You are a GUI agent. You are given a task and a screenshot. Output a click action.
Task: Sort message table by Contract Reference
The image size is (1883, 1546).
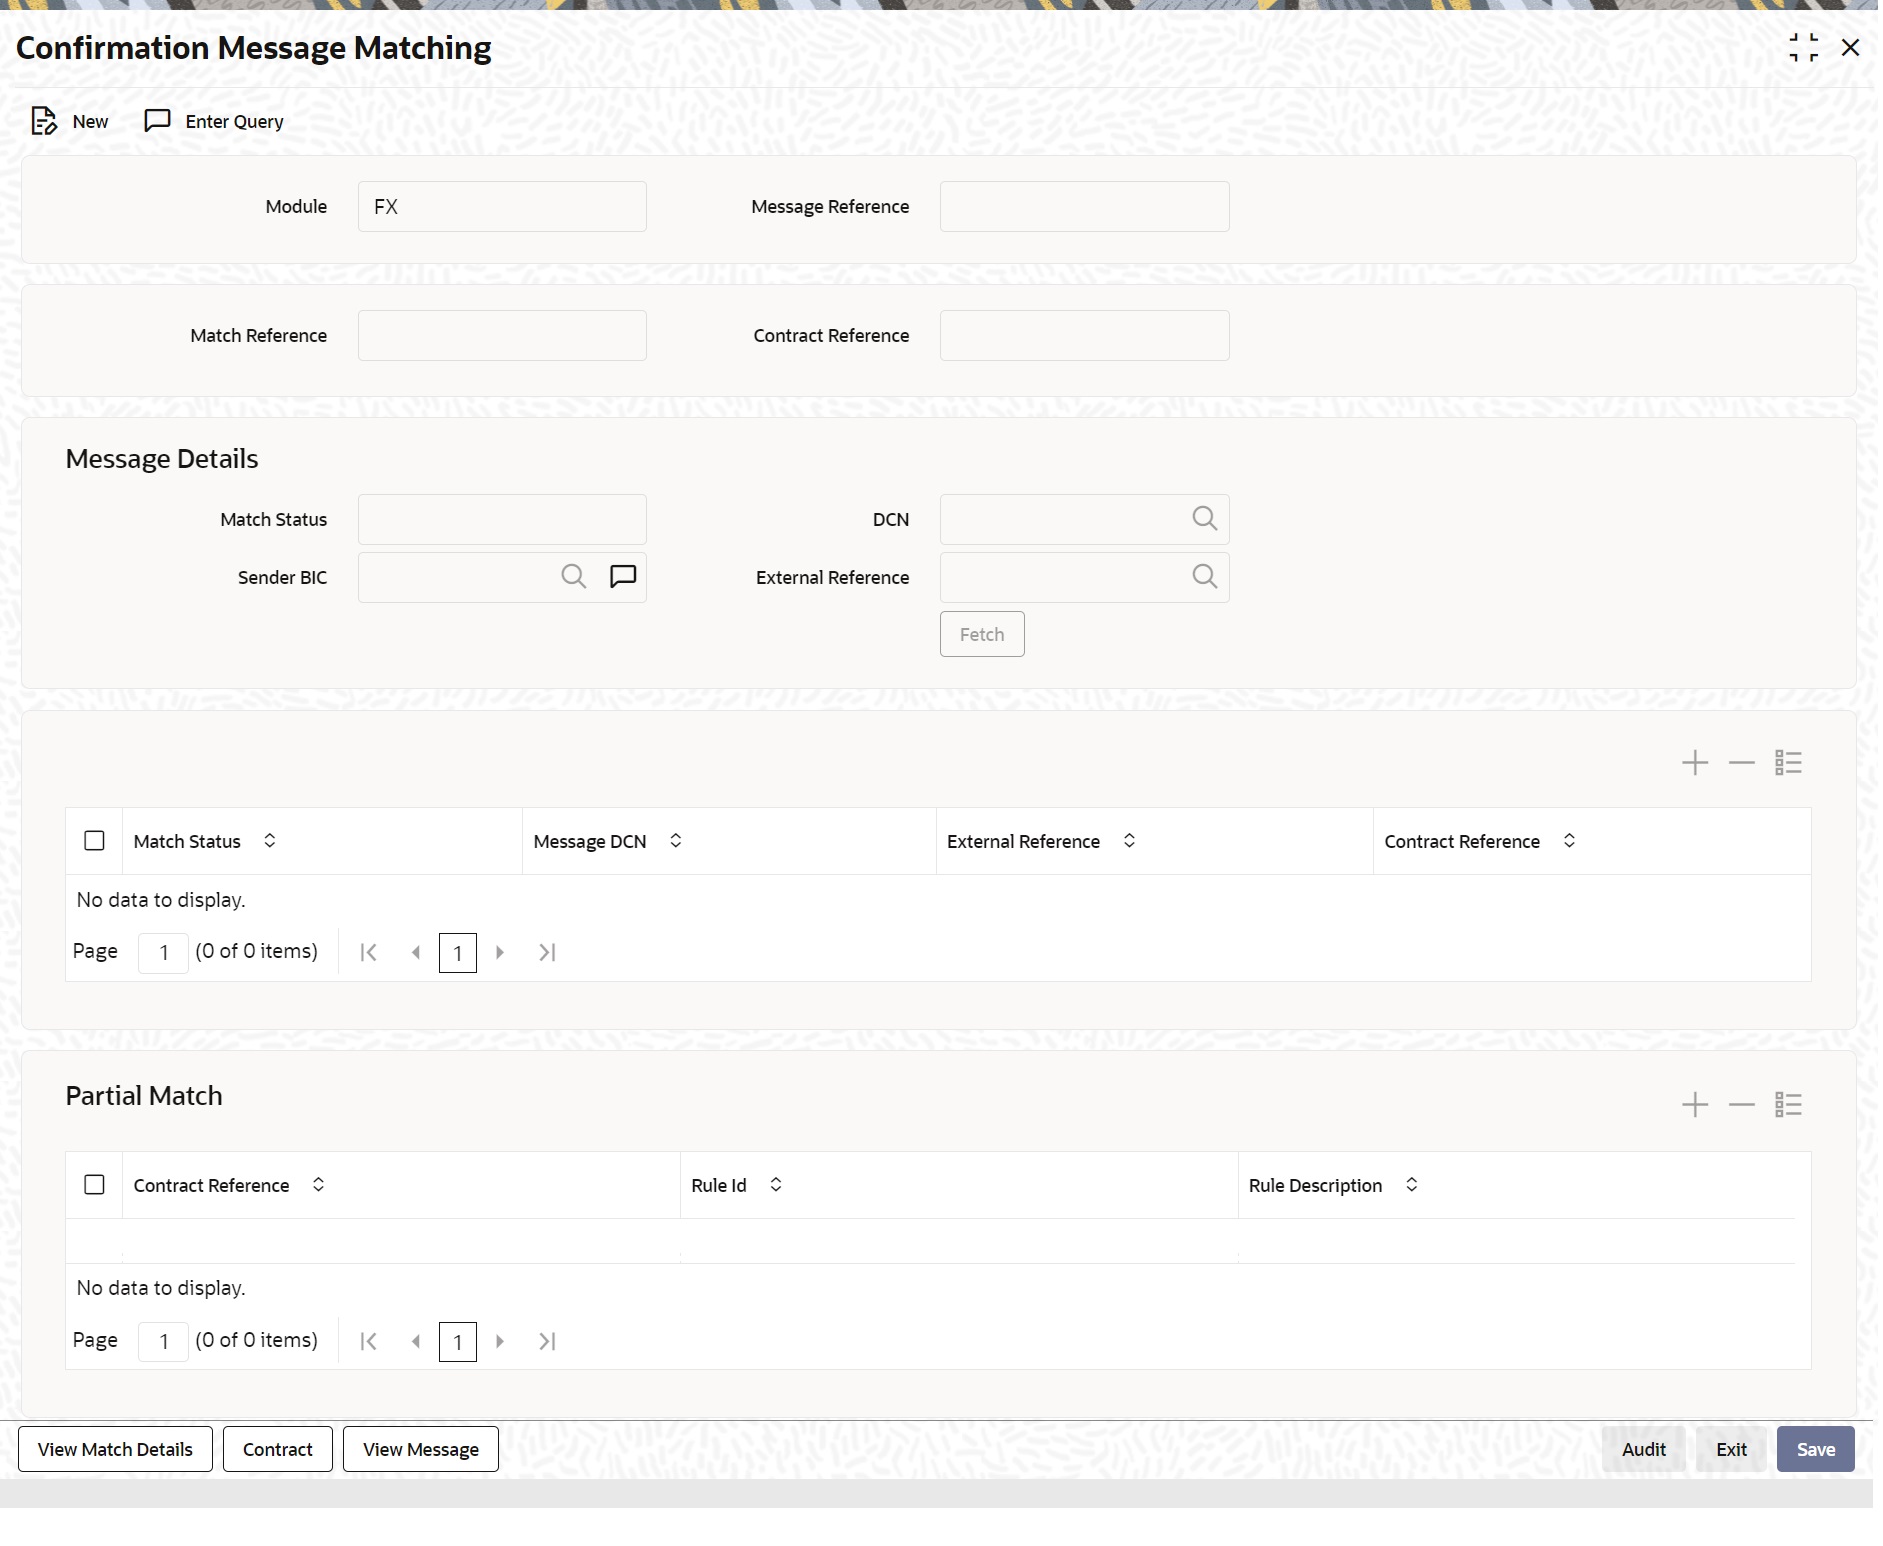point(1570,841)
